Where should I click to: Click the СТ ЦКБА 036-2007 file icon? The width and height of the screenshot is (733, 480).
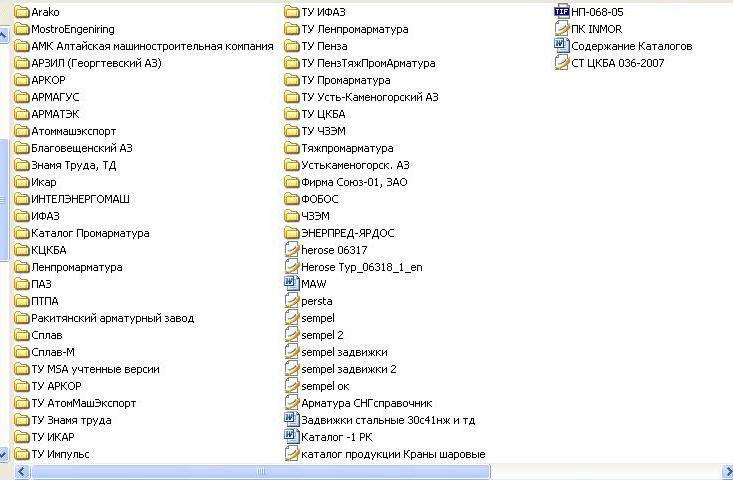[x=561, y=63]
